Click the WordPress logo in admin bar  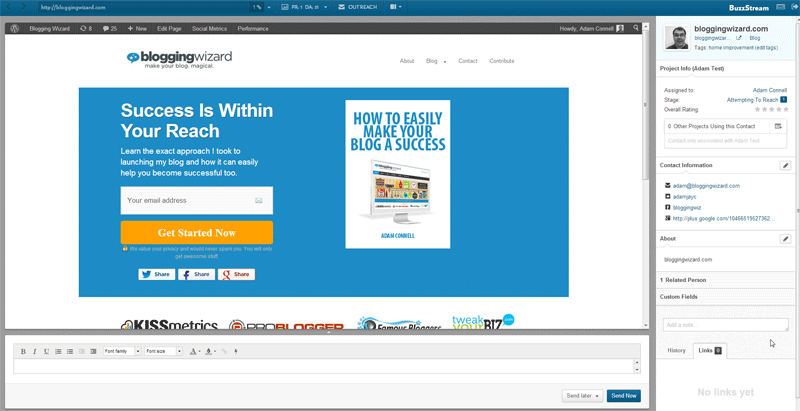[15, 29]
